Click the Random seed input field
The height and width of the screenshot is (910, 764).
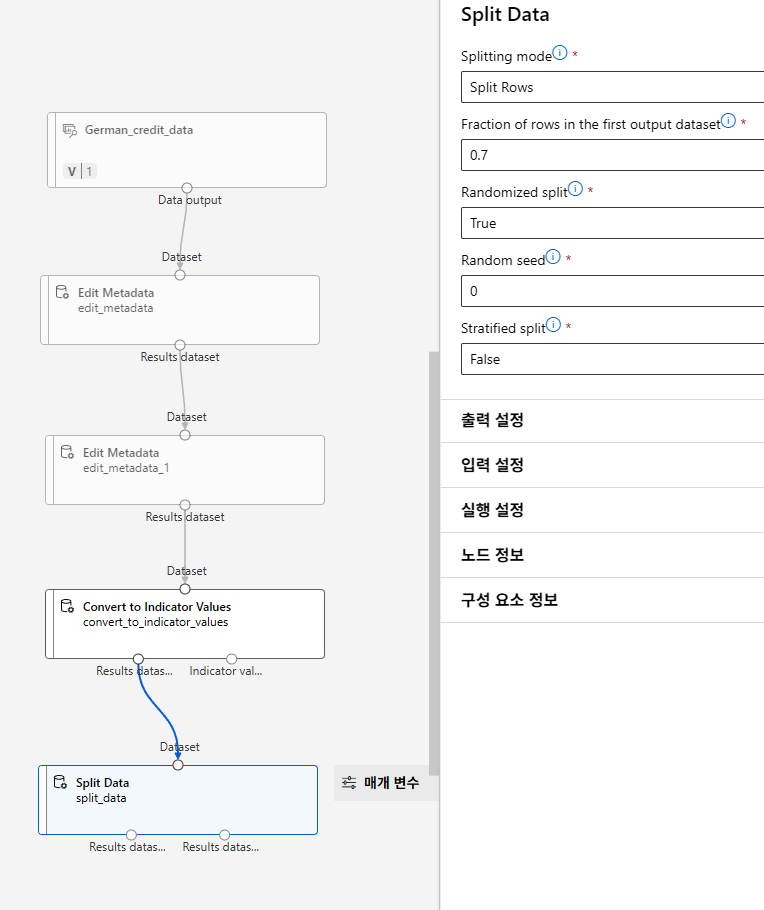pyautogui.click(x=612, y=291)
